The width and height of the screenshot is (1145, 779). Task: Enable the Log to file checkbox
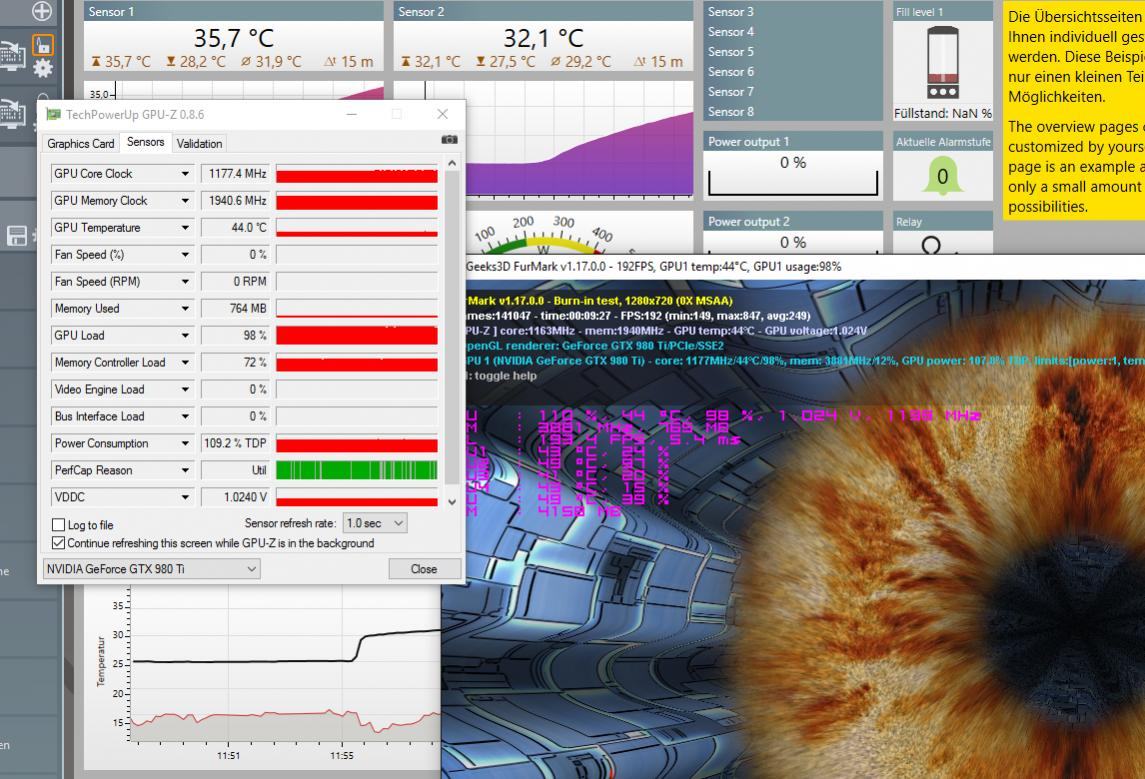click(x=59, y=524)
